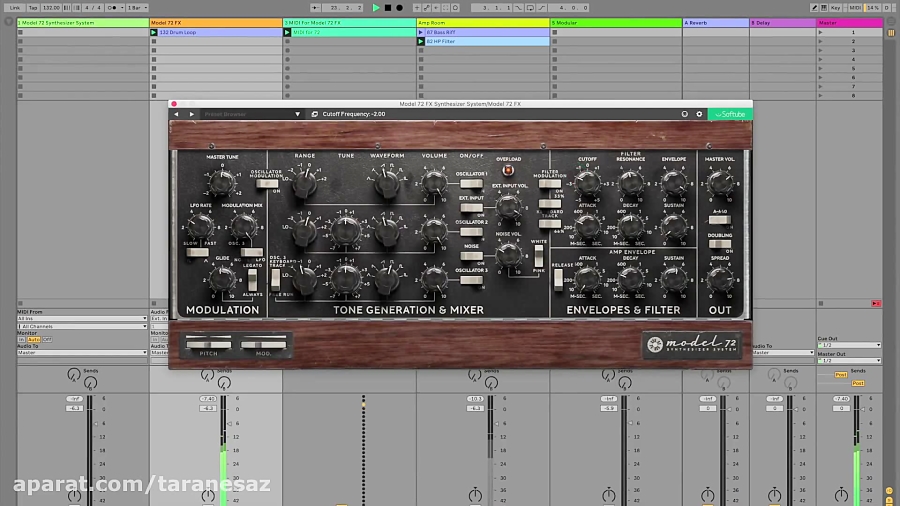Open the 1 Bar quantization dropdown
The width and height of the screenshot is (900, 506).
(137, 8)
